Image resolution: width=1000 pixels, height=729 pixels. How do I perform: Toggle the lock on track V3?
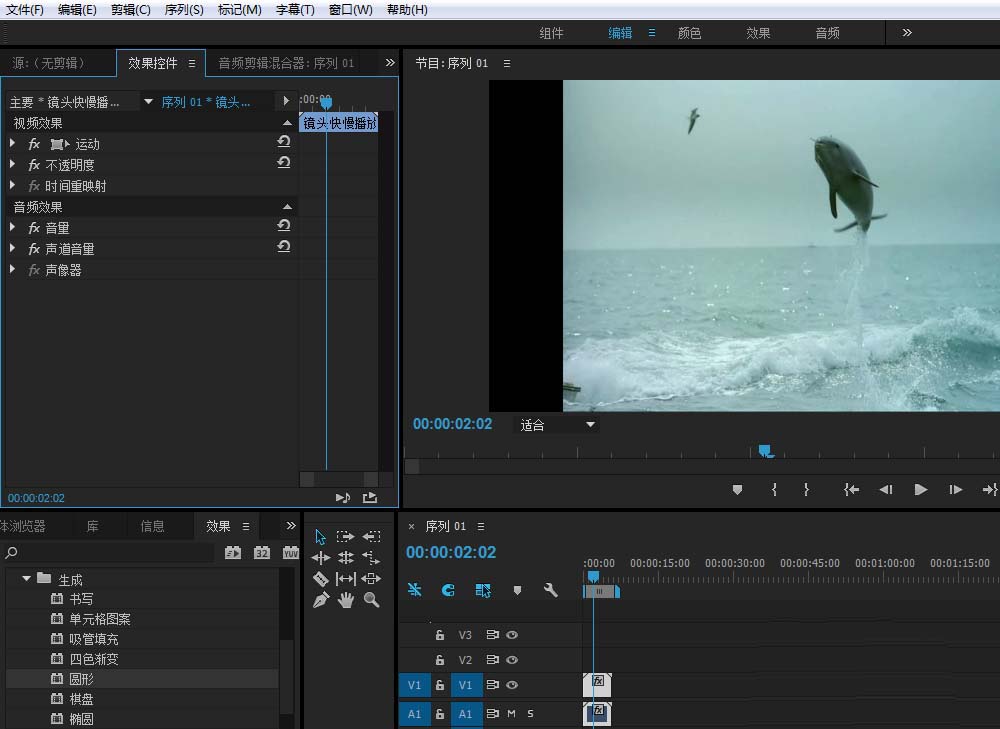pos(439,635)
